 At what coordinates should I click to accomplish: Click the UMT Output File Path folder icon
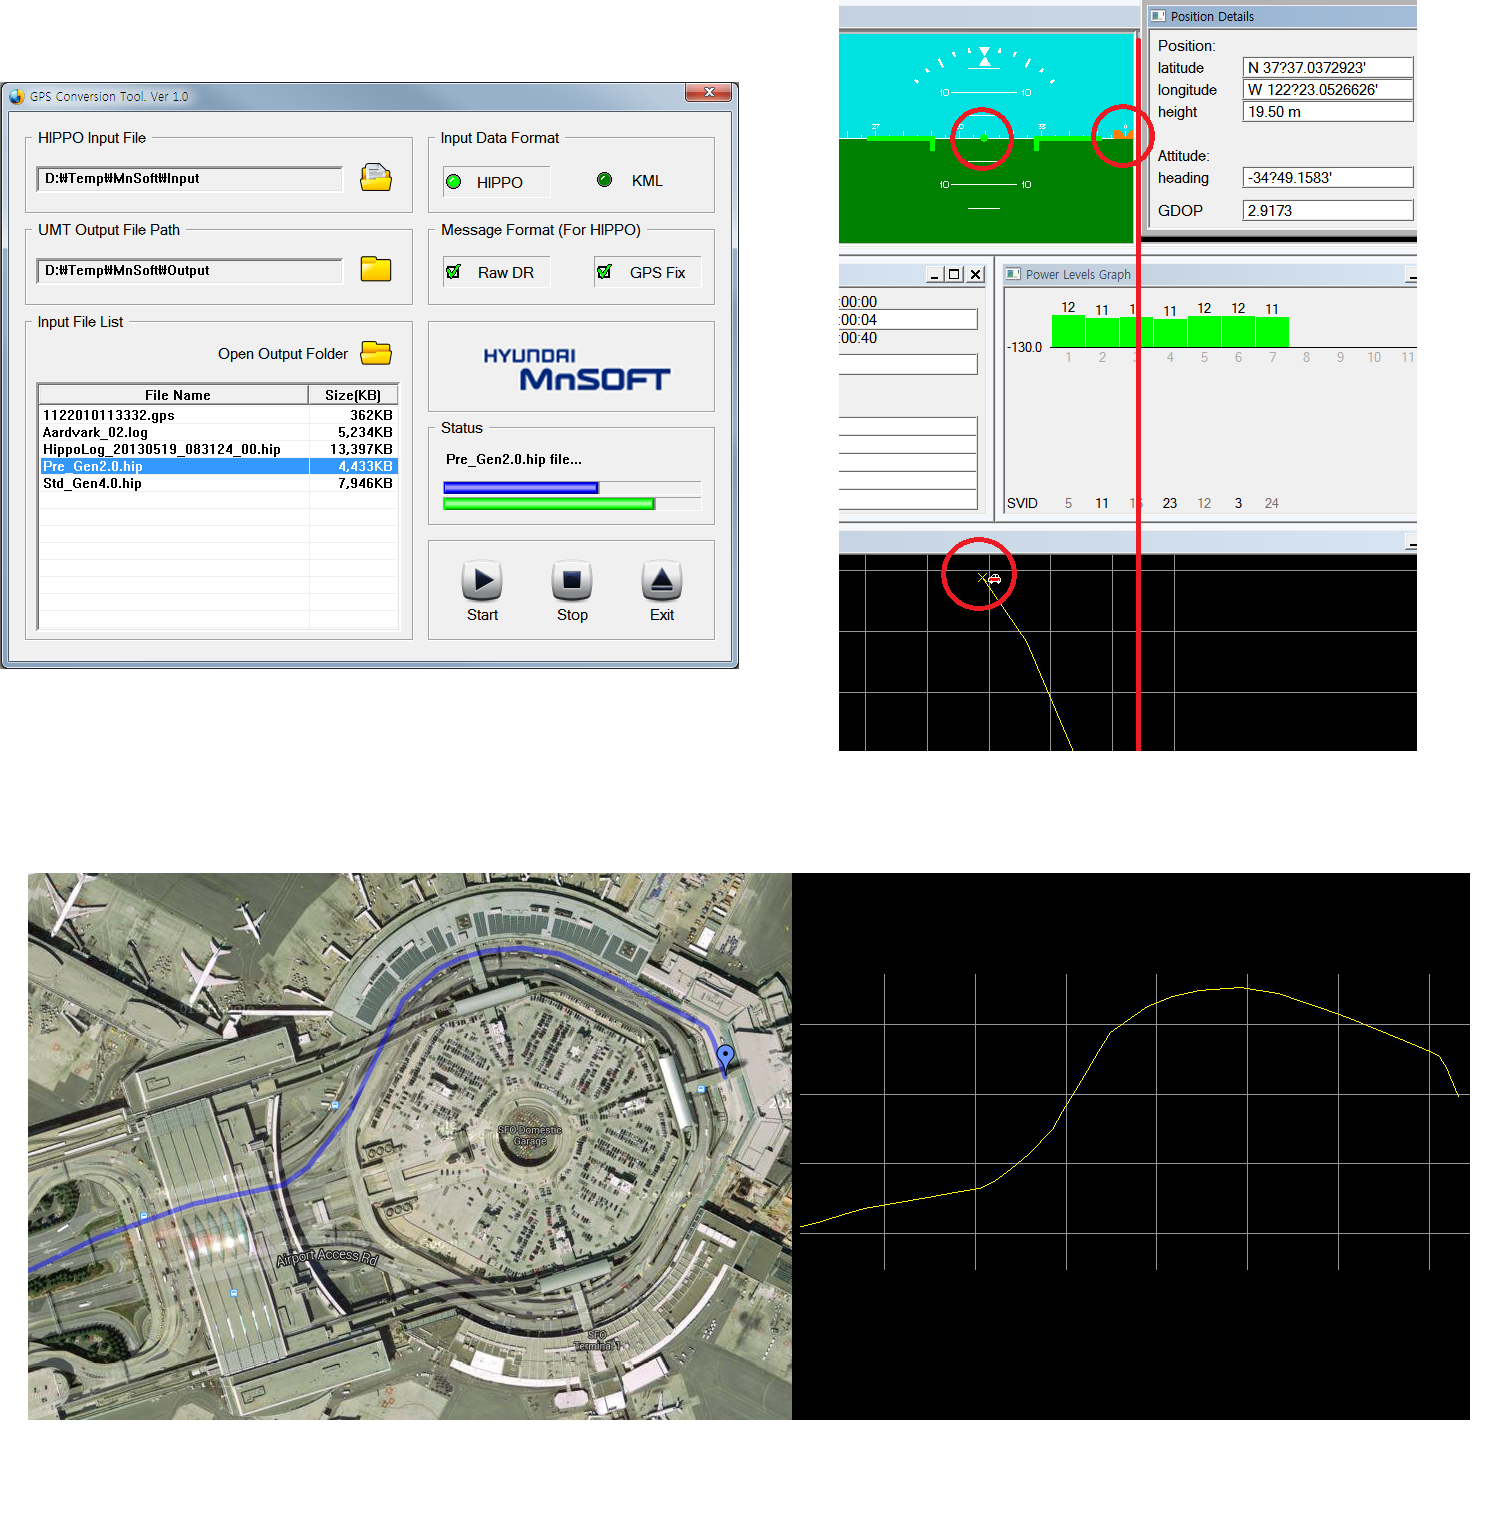(x=376, y=269)
